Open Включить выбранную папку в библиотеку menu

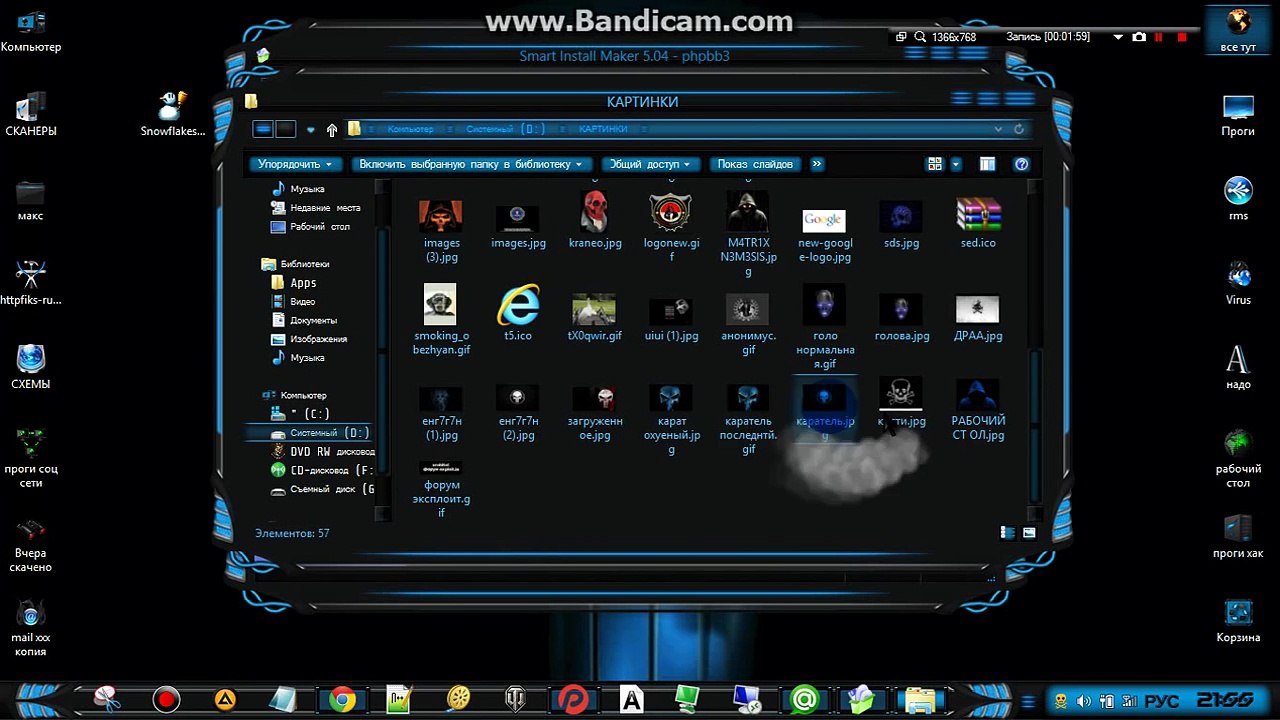pyautogui.click(x=472, y=164)
